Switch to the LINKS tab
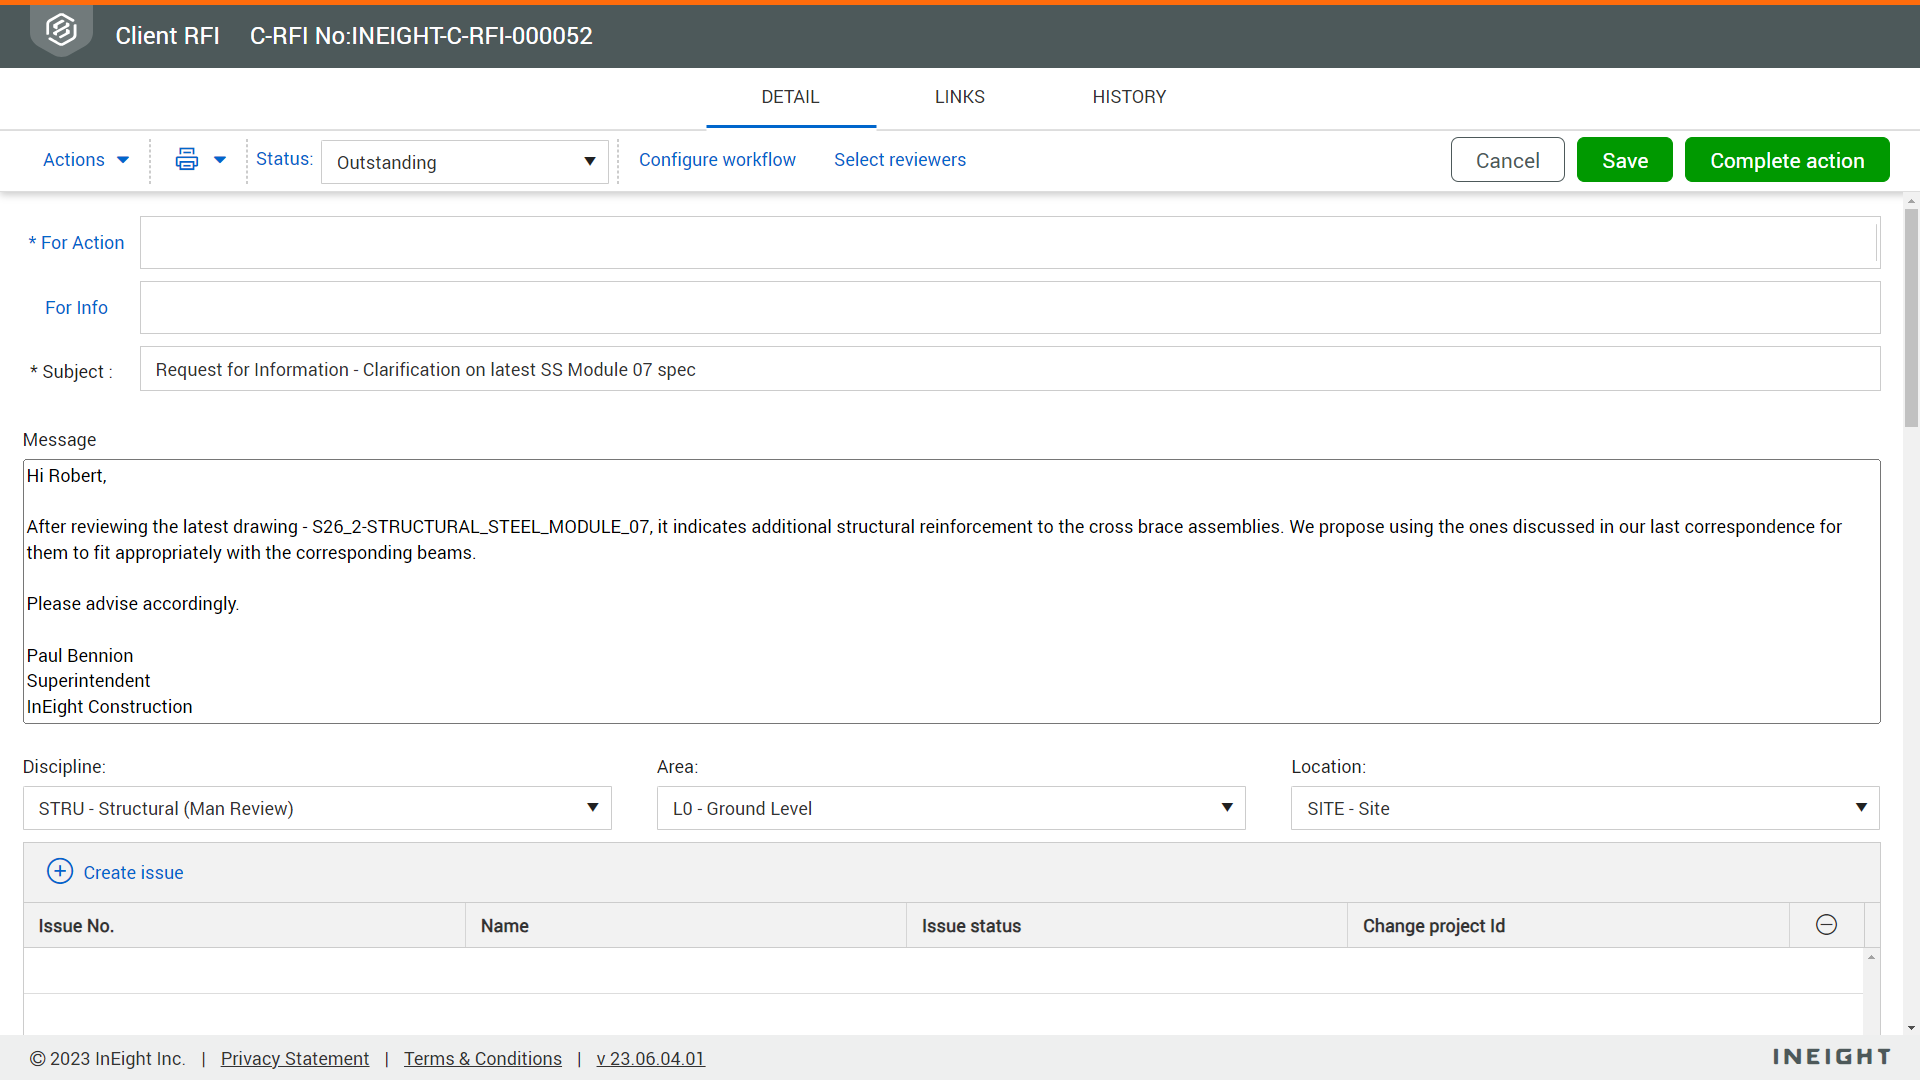This screenshot has width=1920, height=1080. coord(960,97)
